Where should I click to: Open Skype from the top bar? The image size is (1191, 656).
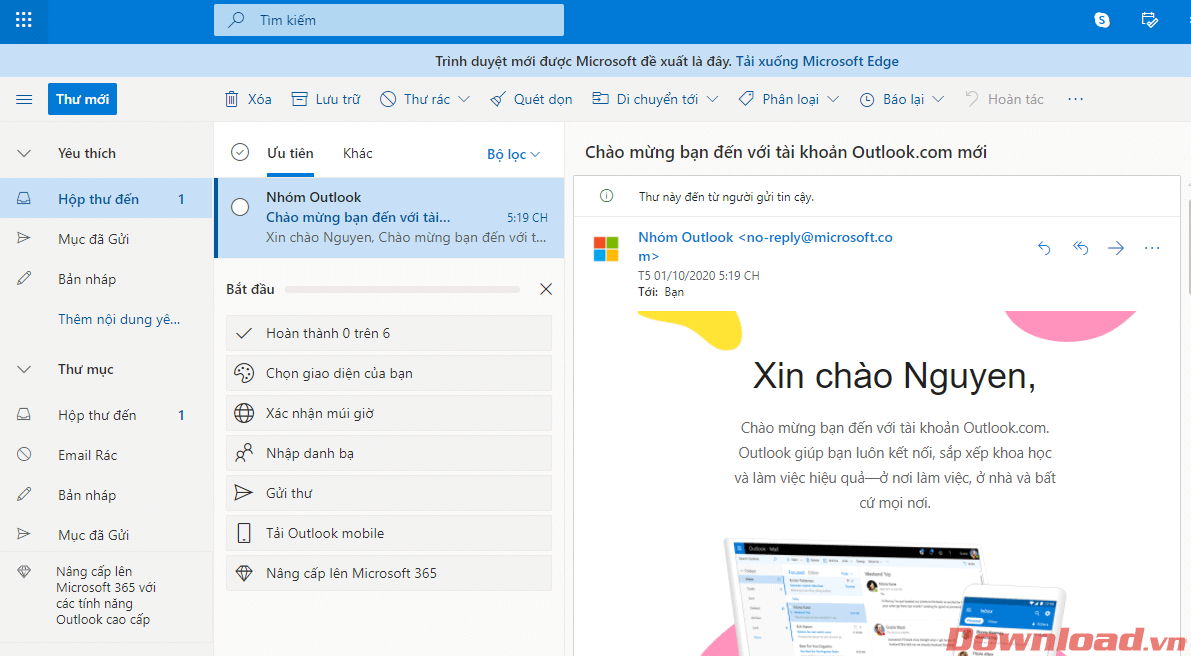pyautogui.click(x=1101, y=20)
